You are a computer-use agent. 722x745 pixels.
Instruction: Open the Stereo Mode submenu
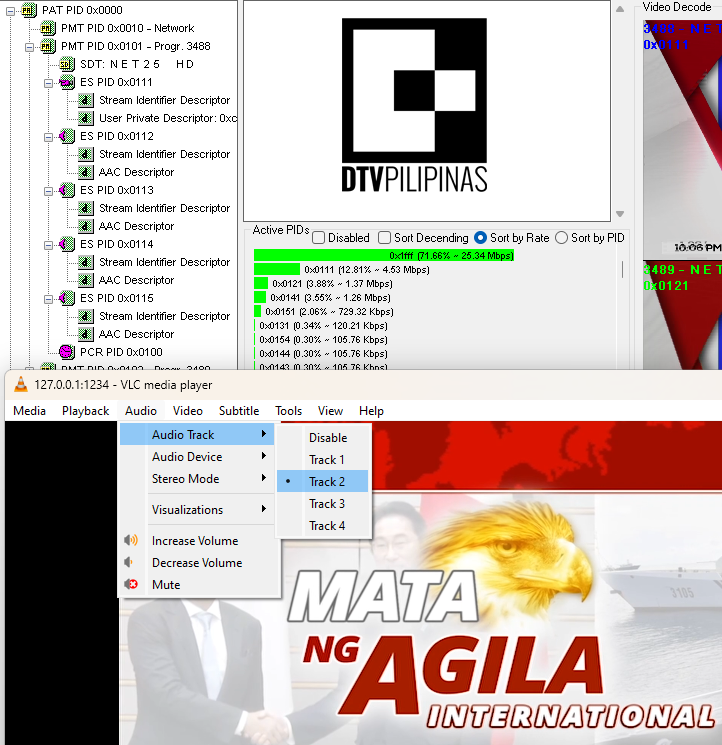[197, 478]
